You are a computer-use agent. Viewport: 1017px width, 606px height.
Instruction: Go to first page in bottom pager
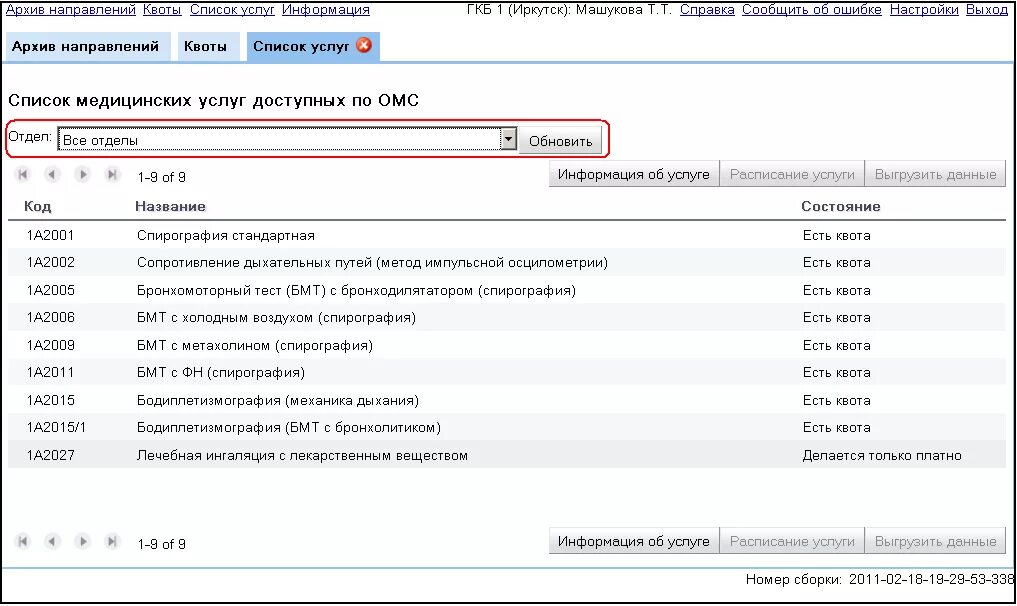[x=23, y=541]
